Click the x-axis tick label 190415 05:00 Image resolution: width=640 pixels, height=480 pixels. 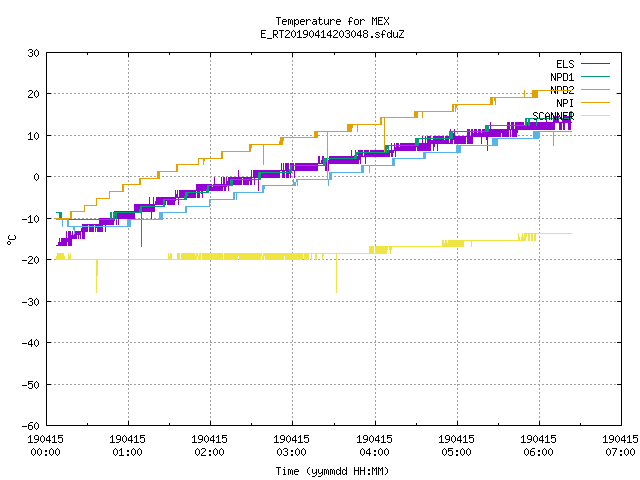pos(456,446)
